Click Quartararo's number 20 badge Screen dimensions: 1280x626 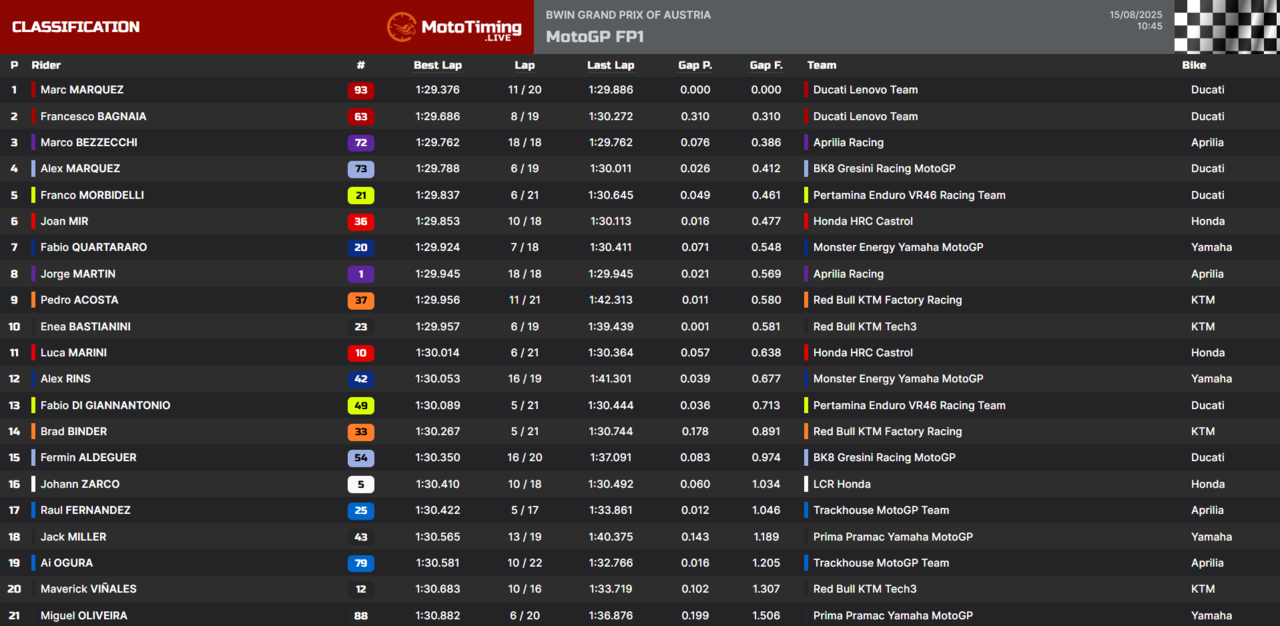tap(361, 248)
